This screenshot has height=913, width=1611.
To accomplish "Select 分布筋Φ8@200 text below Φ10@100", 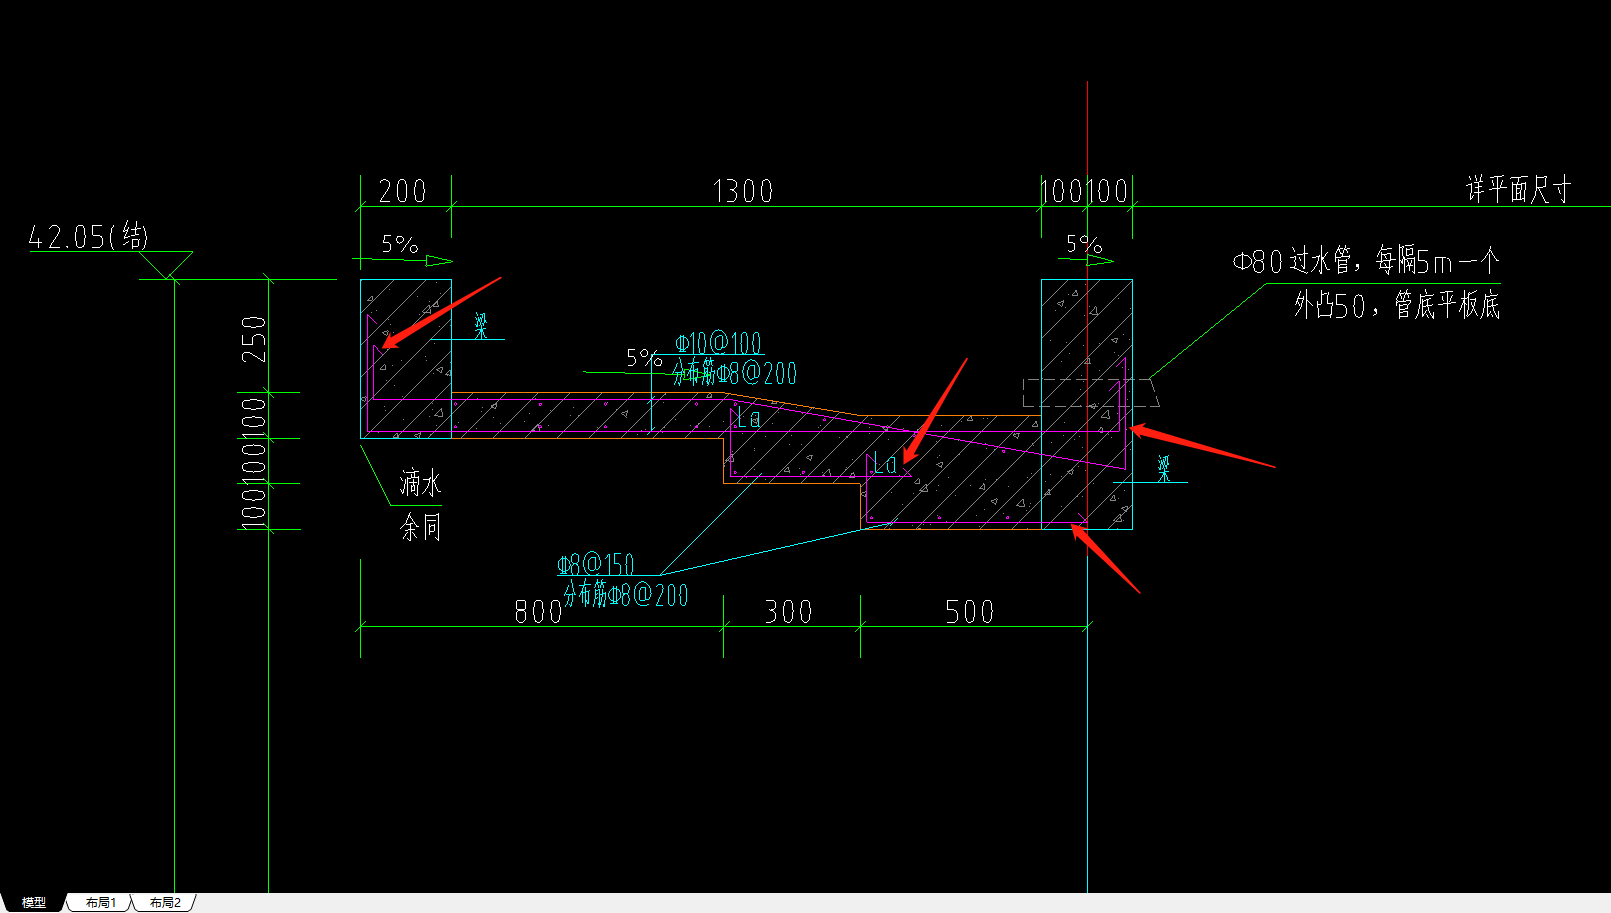I will (x=734, y=374).
